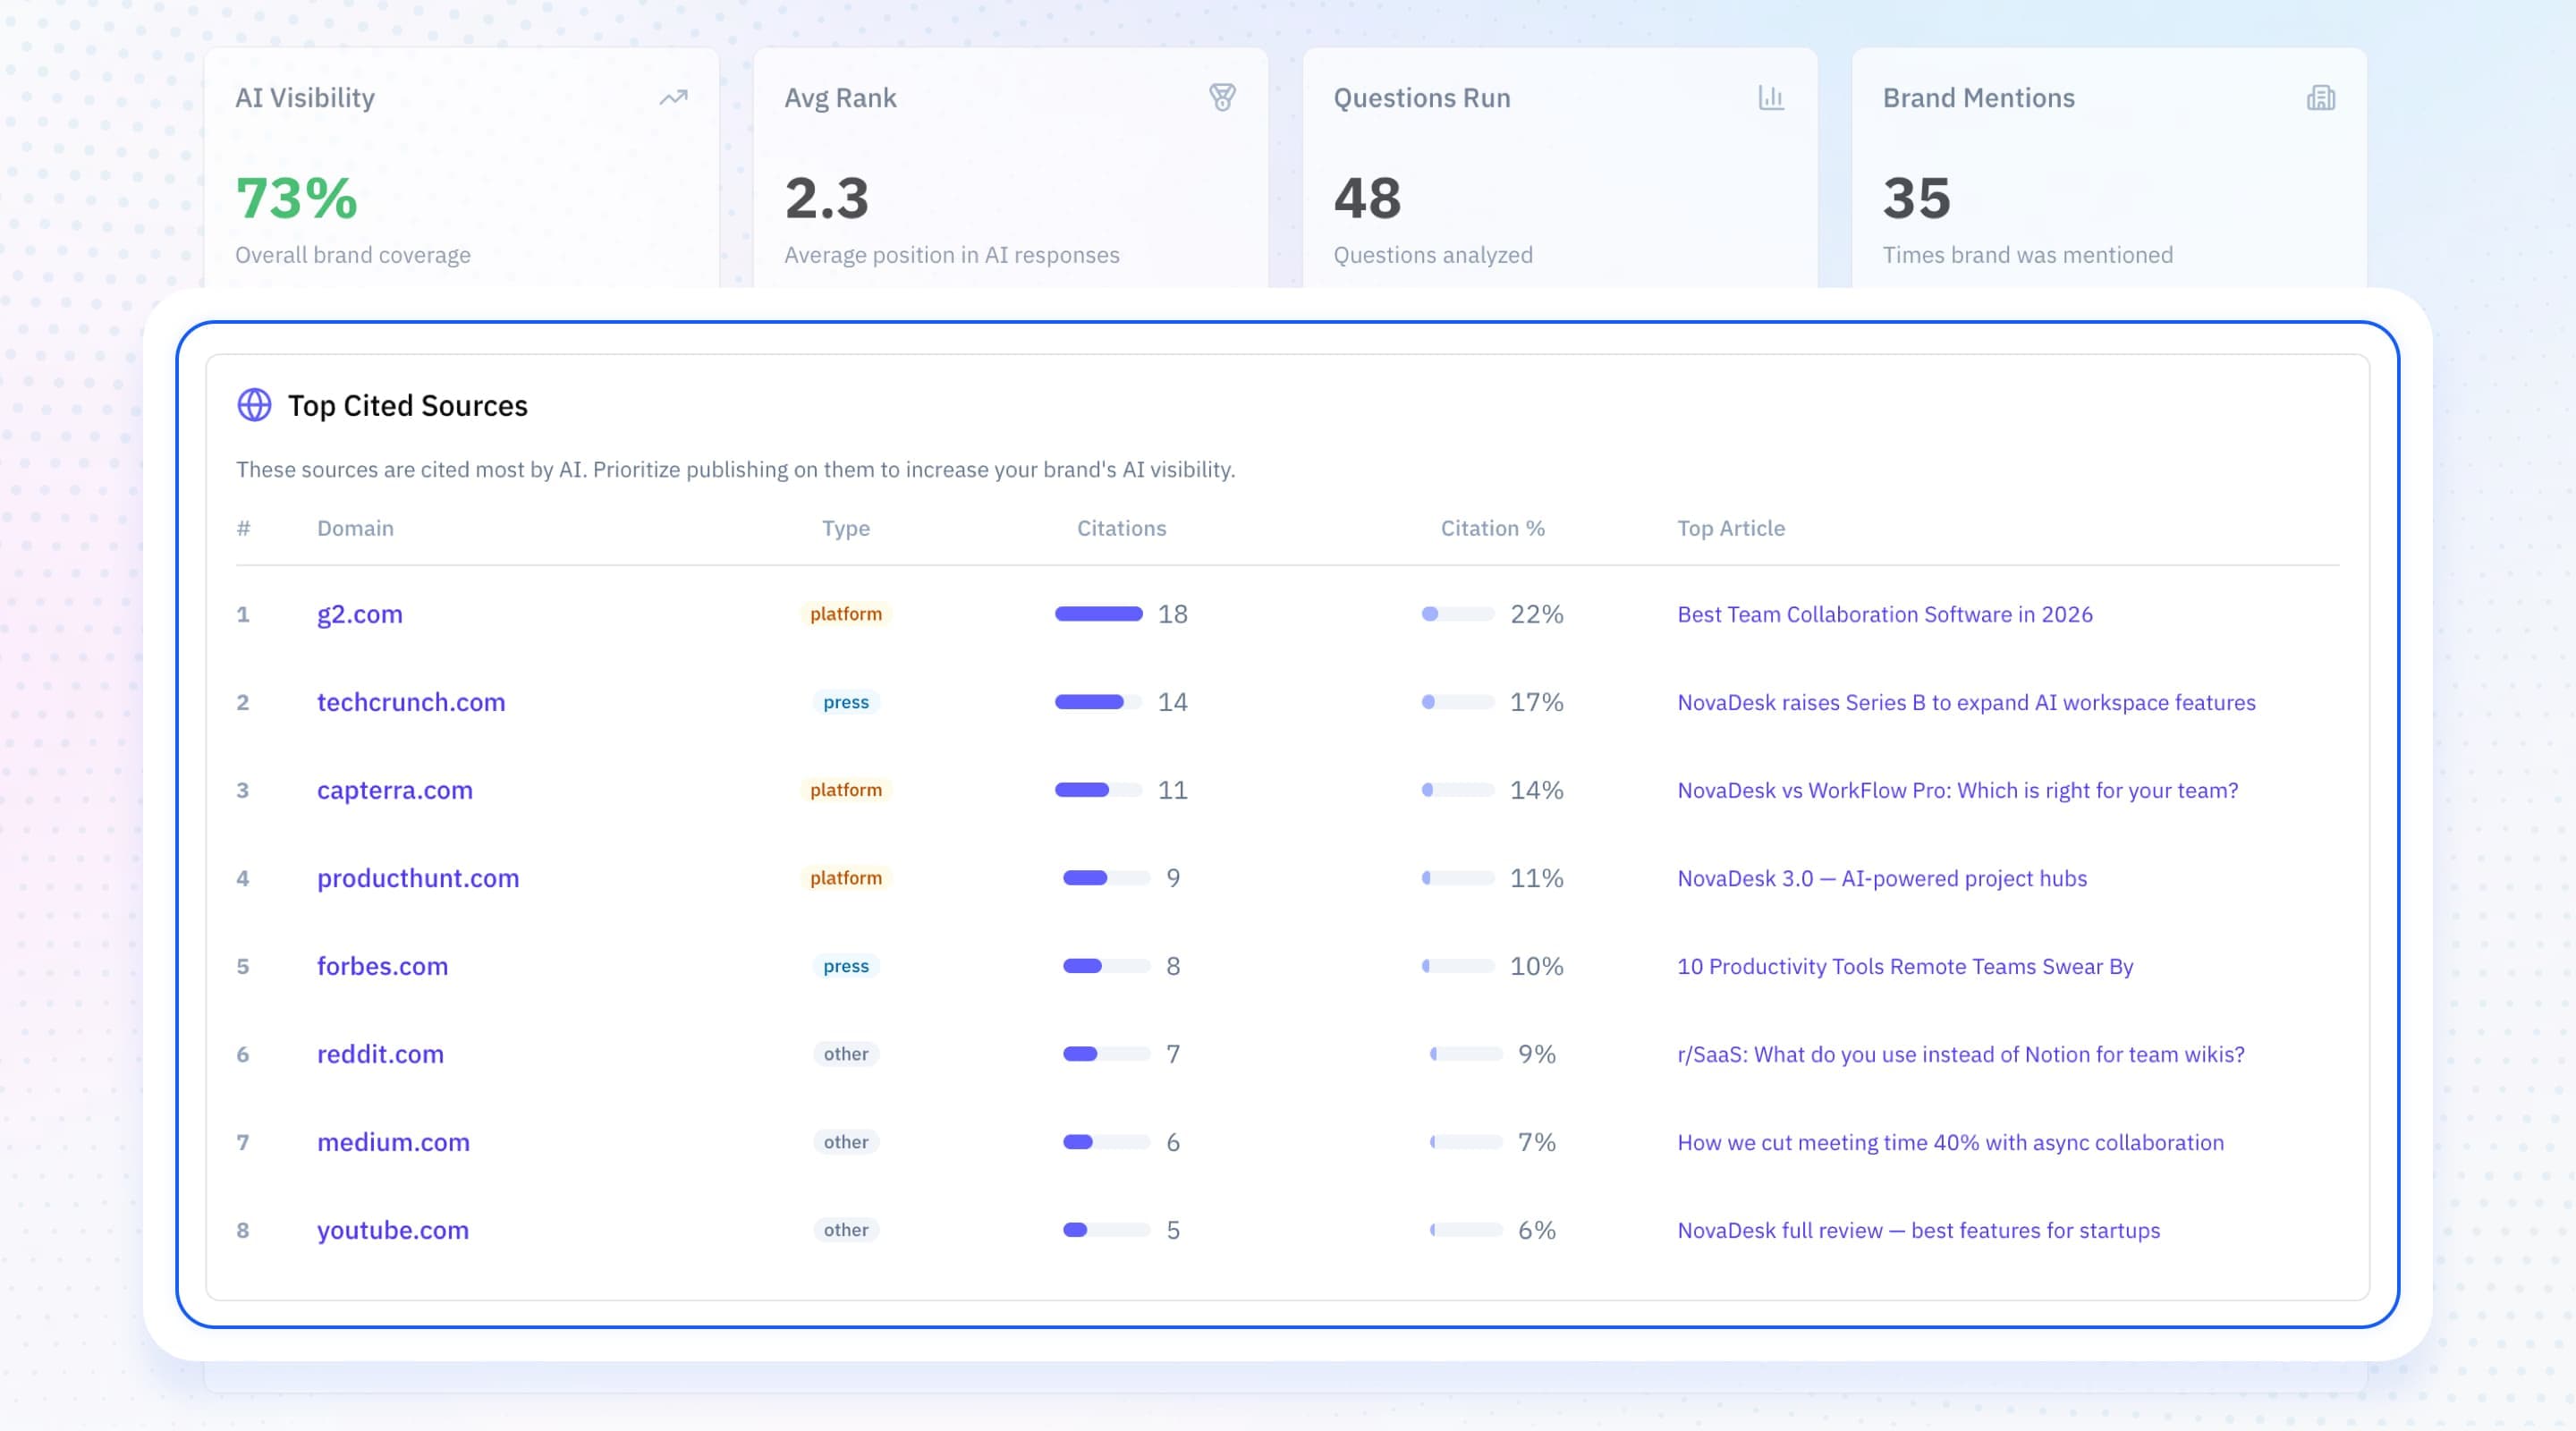
Task: Click the Questions Run bar chart icon
Action: (1771, 97)
